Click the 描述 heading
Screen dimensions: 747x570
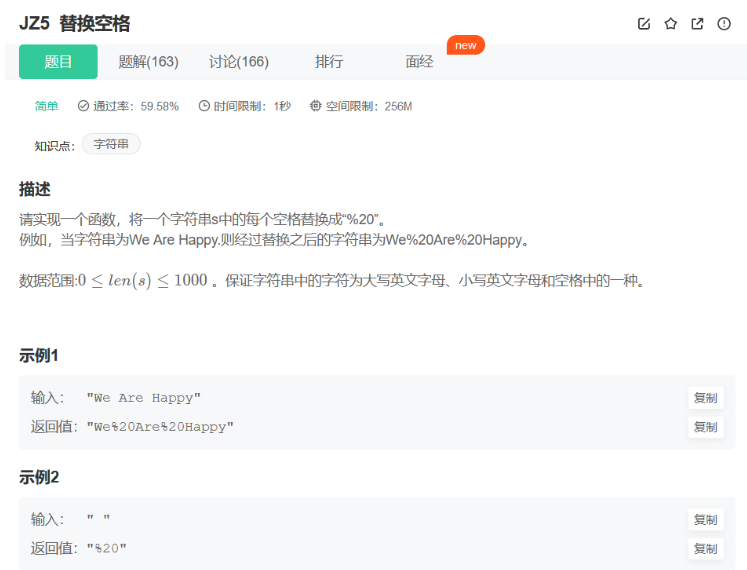(35, 189)
